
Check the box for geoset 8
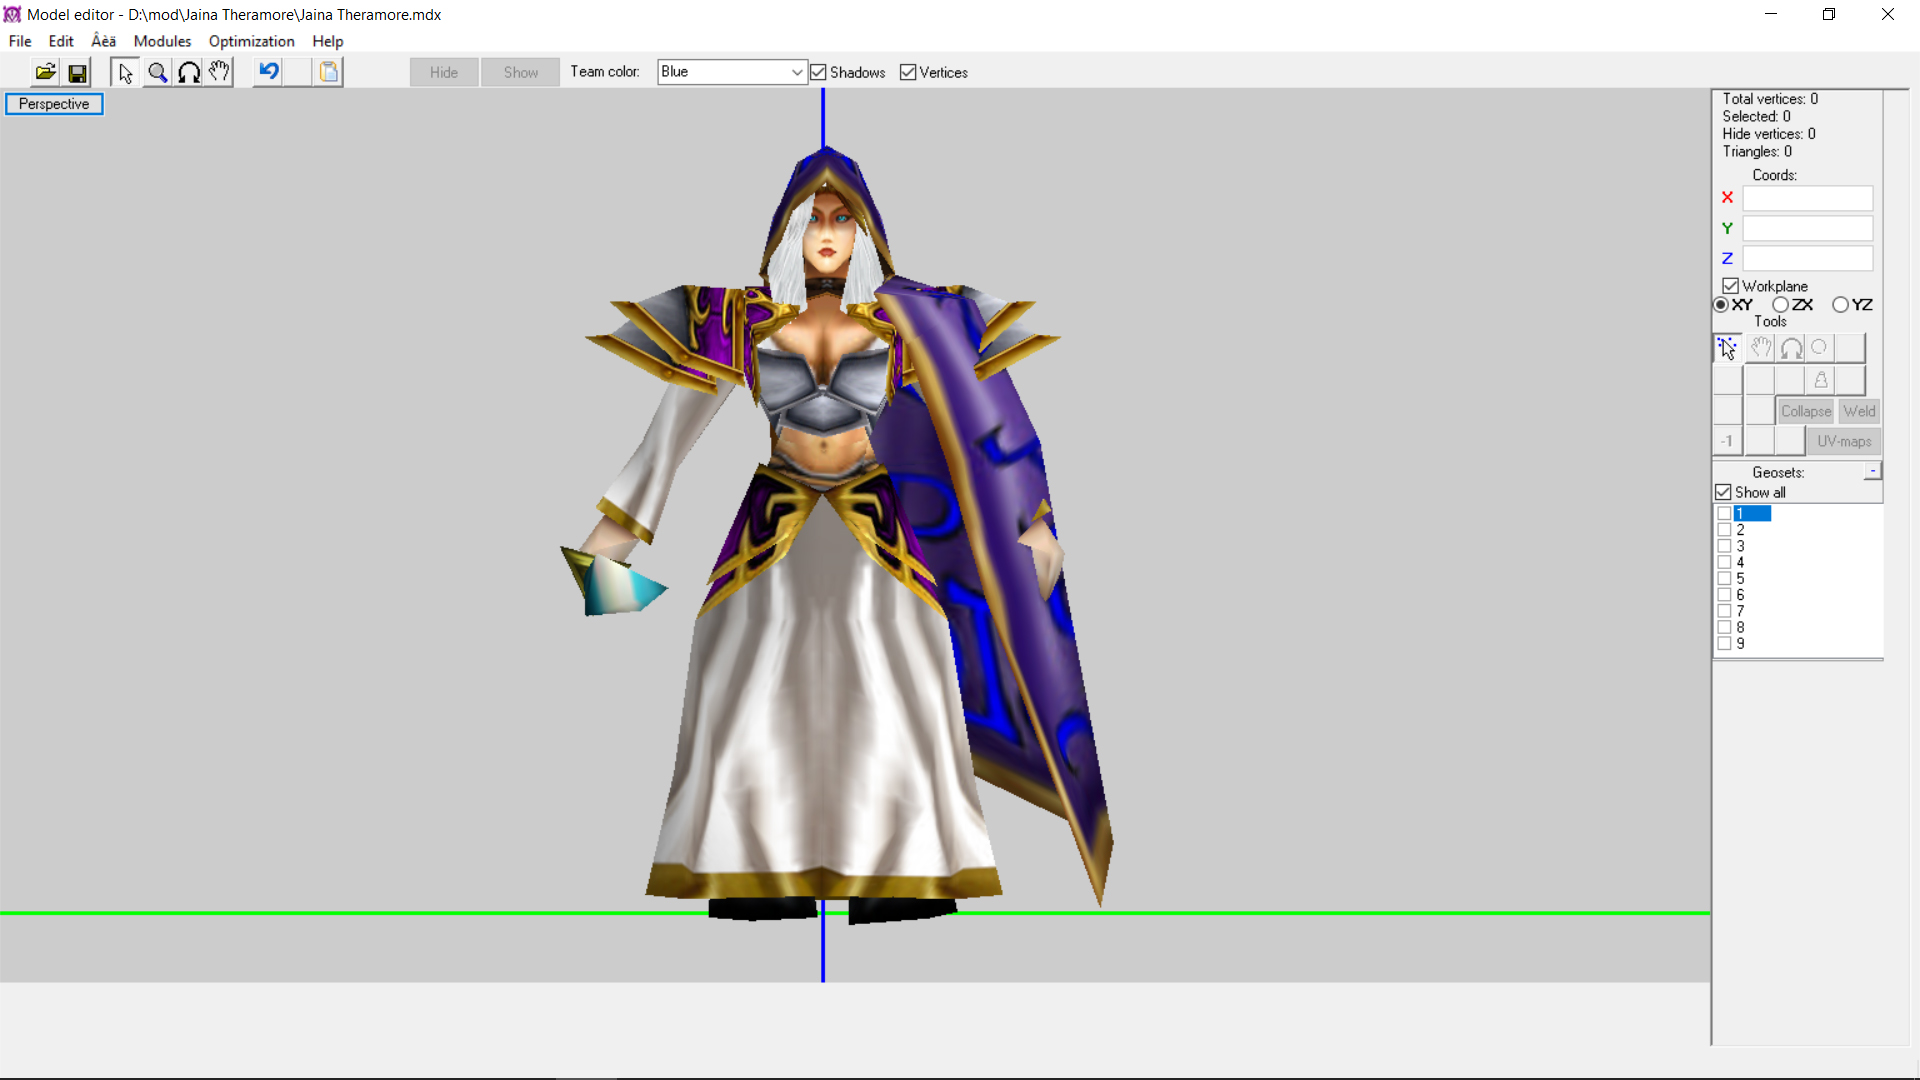pos(1724,628)
